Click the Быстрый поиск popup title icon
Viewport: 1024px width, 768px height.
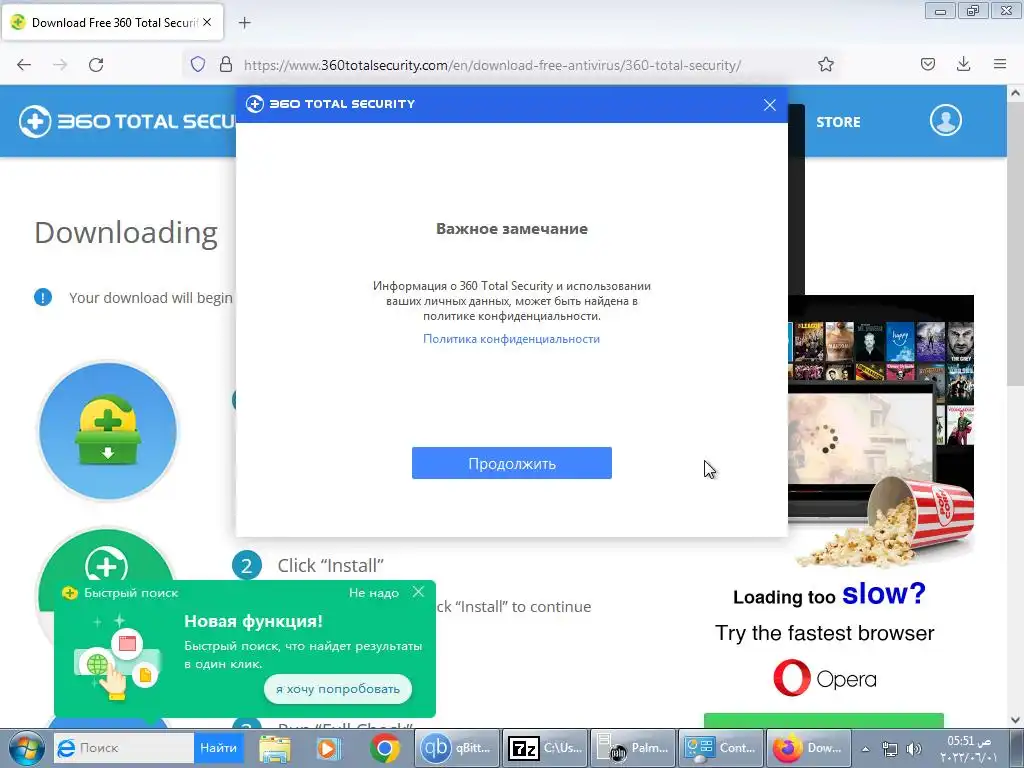69,593
